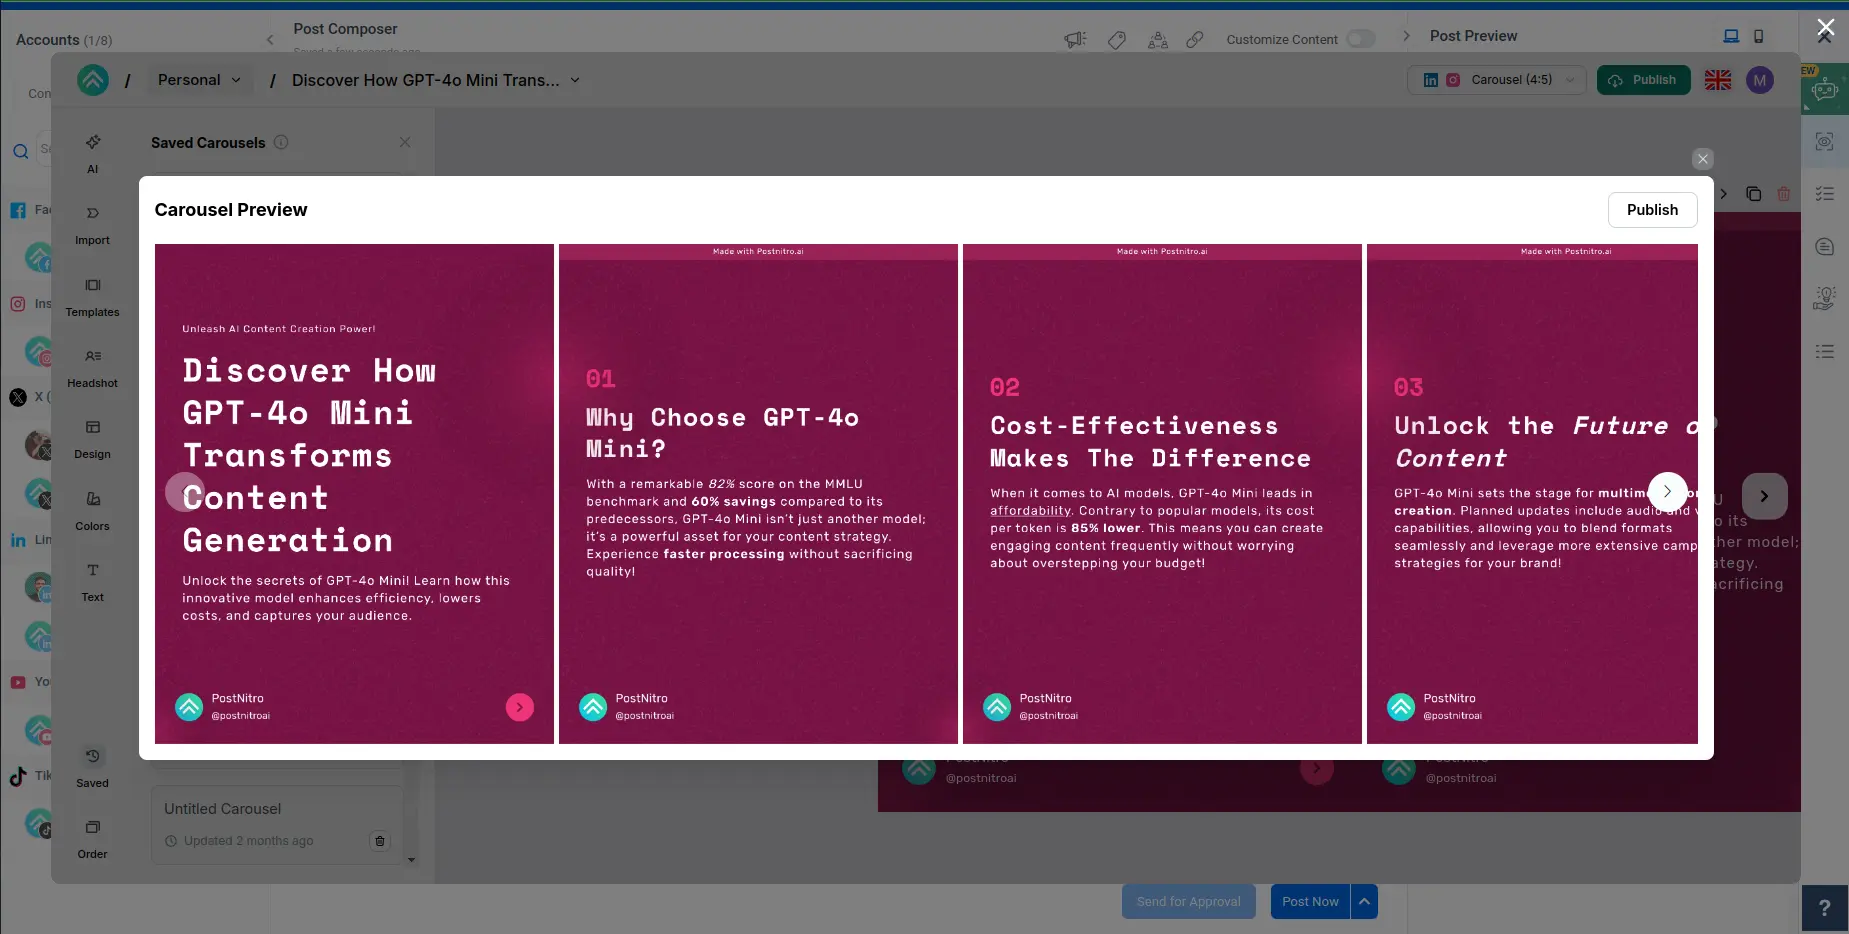Click the UK flag language icon
The image size is (1849, 934).
1718,80
